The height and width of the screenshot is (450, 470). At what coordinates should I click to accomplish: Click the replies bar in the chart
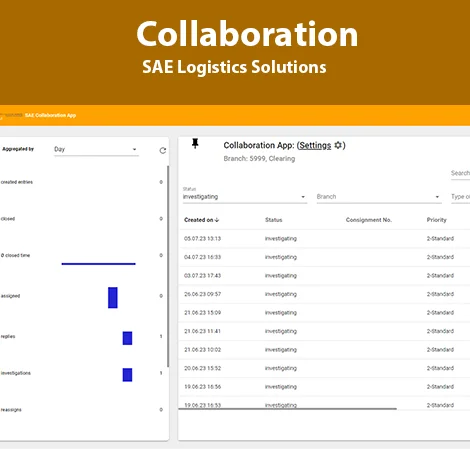127,338
